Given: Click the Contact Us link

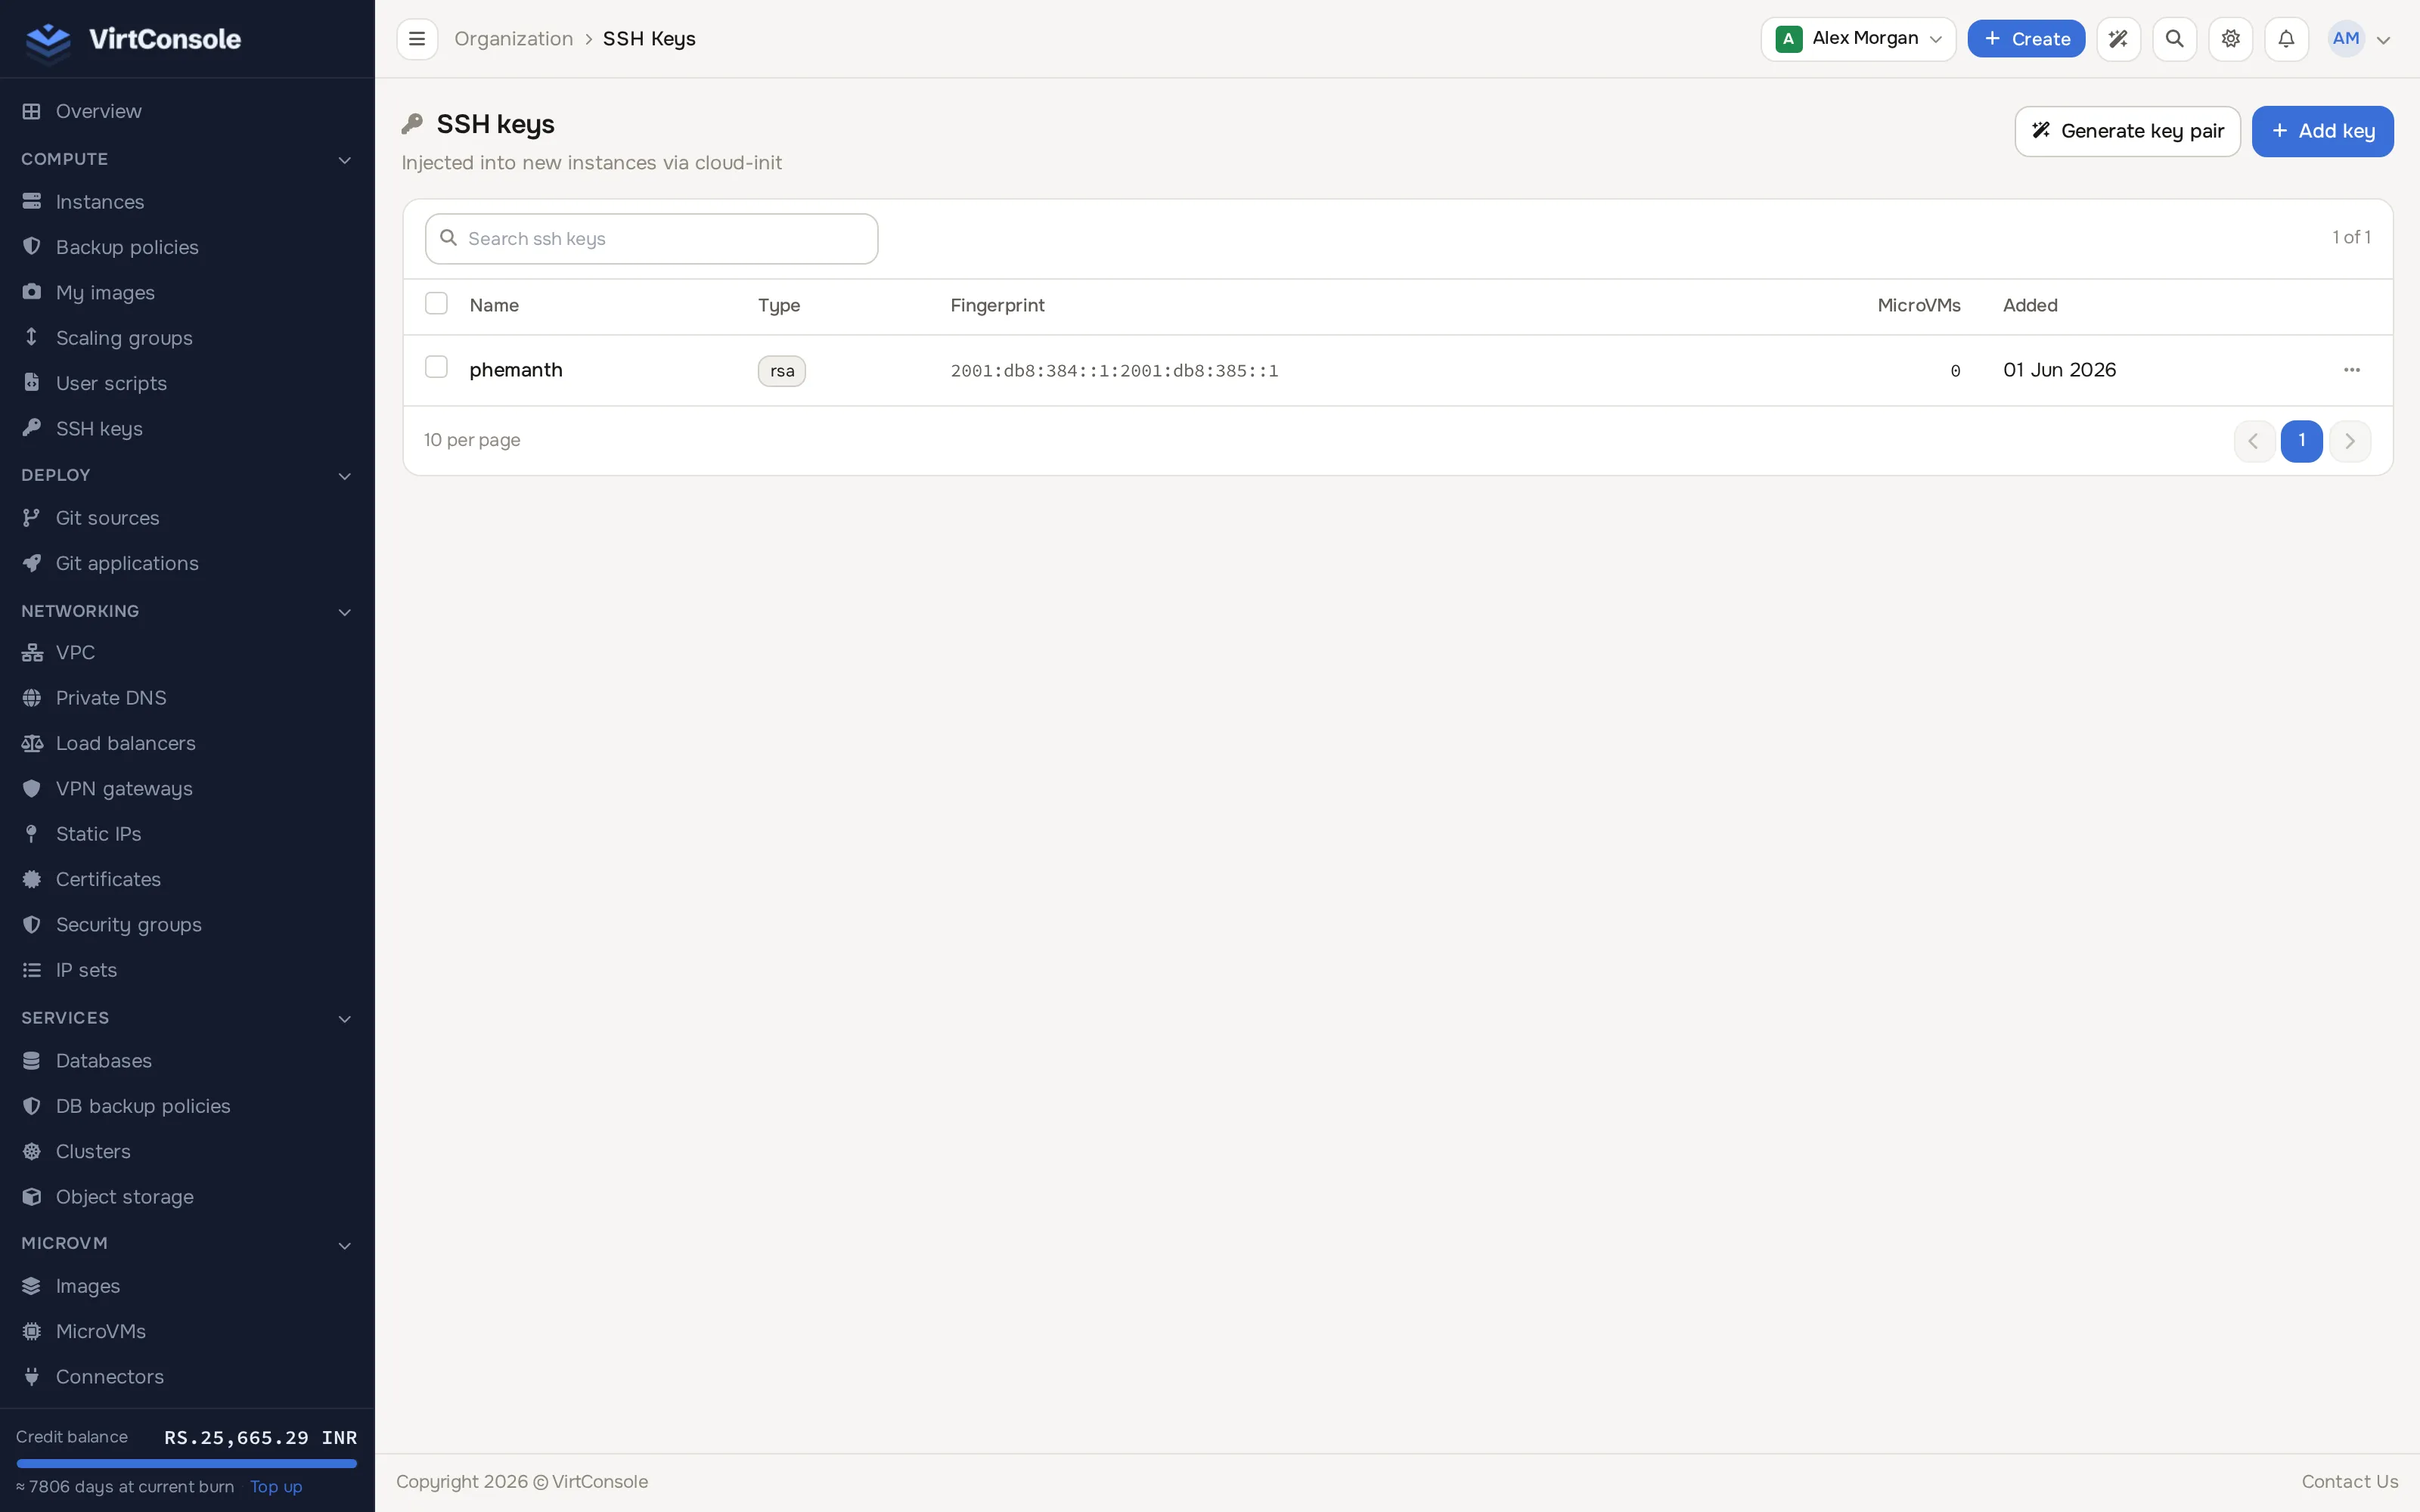Looking at the screenshot, I should click(2349, 1481).
